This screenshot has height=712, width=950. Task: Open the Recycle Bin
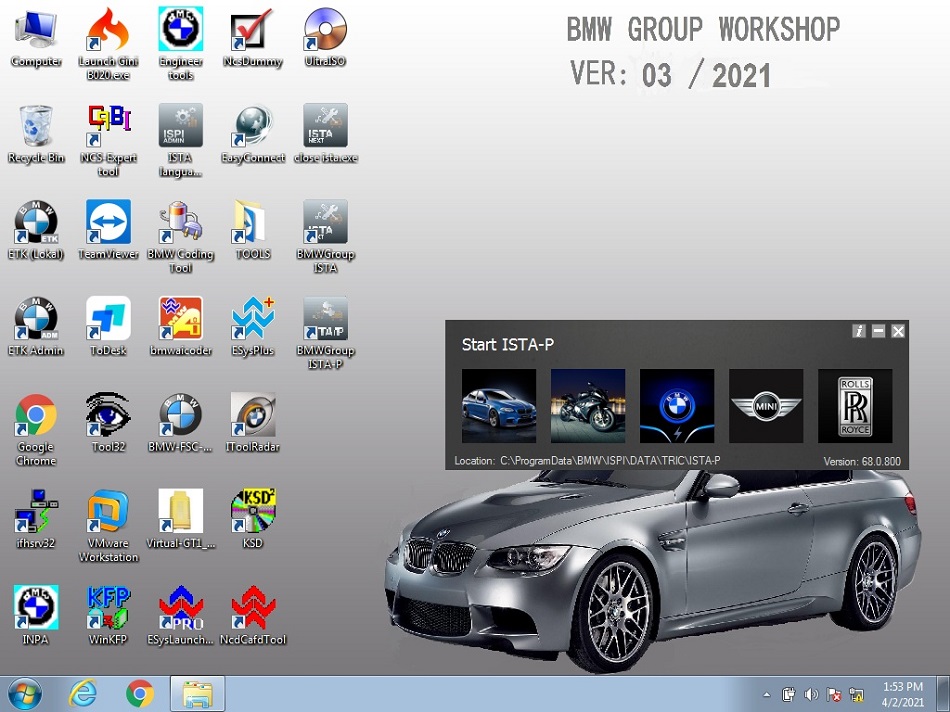pyautogui.click(x=36, y=134)
